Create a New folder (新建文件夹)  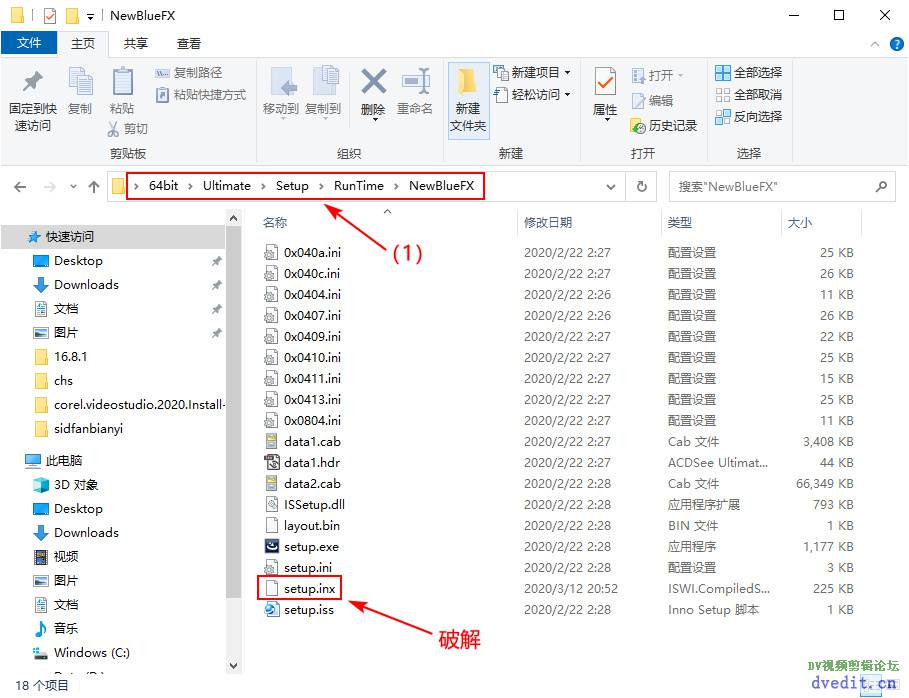coord(468,100)
